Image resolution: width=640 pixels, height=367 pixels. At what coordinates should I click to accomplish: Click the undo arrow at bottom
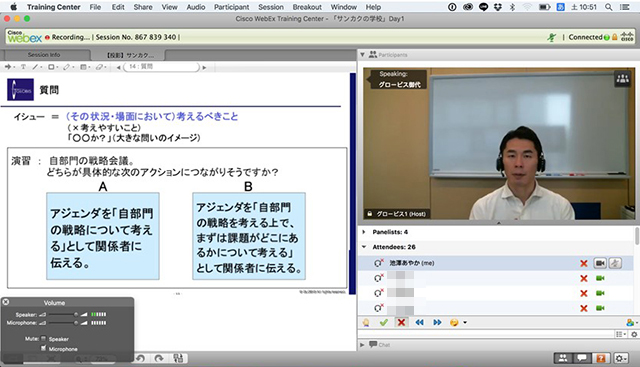pyautogui.click(x=140, y=358)
